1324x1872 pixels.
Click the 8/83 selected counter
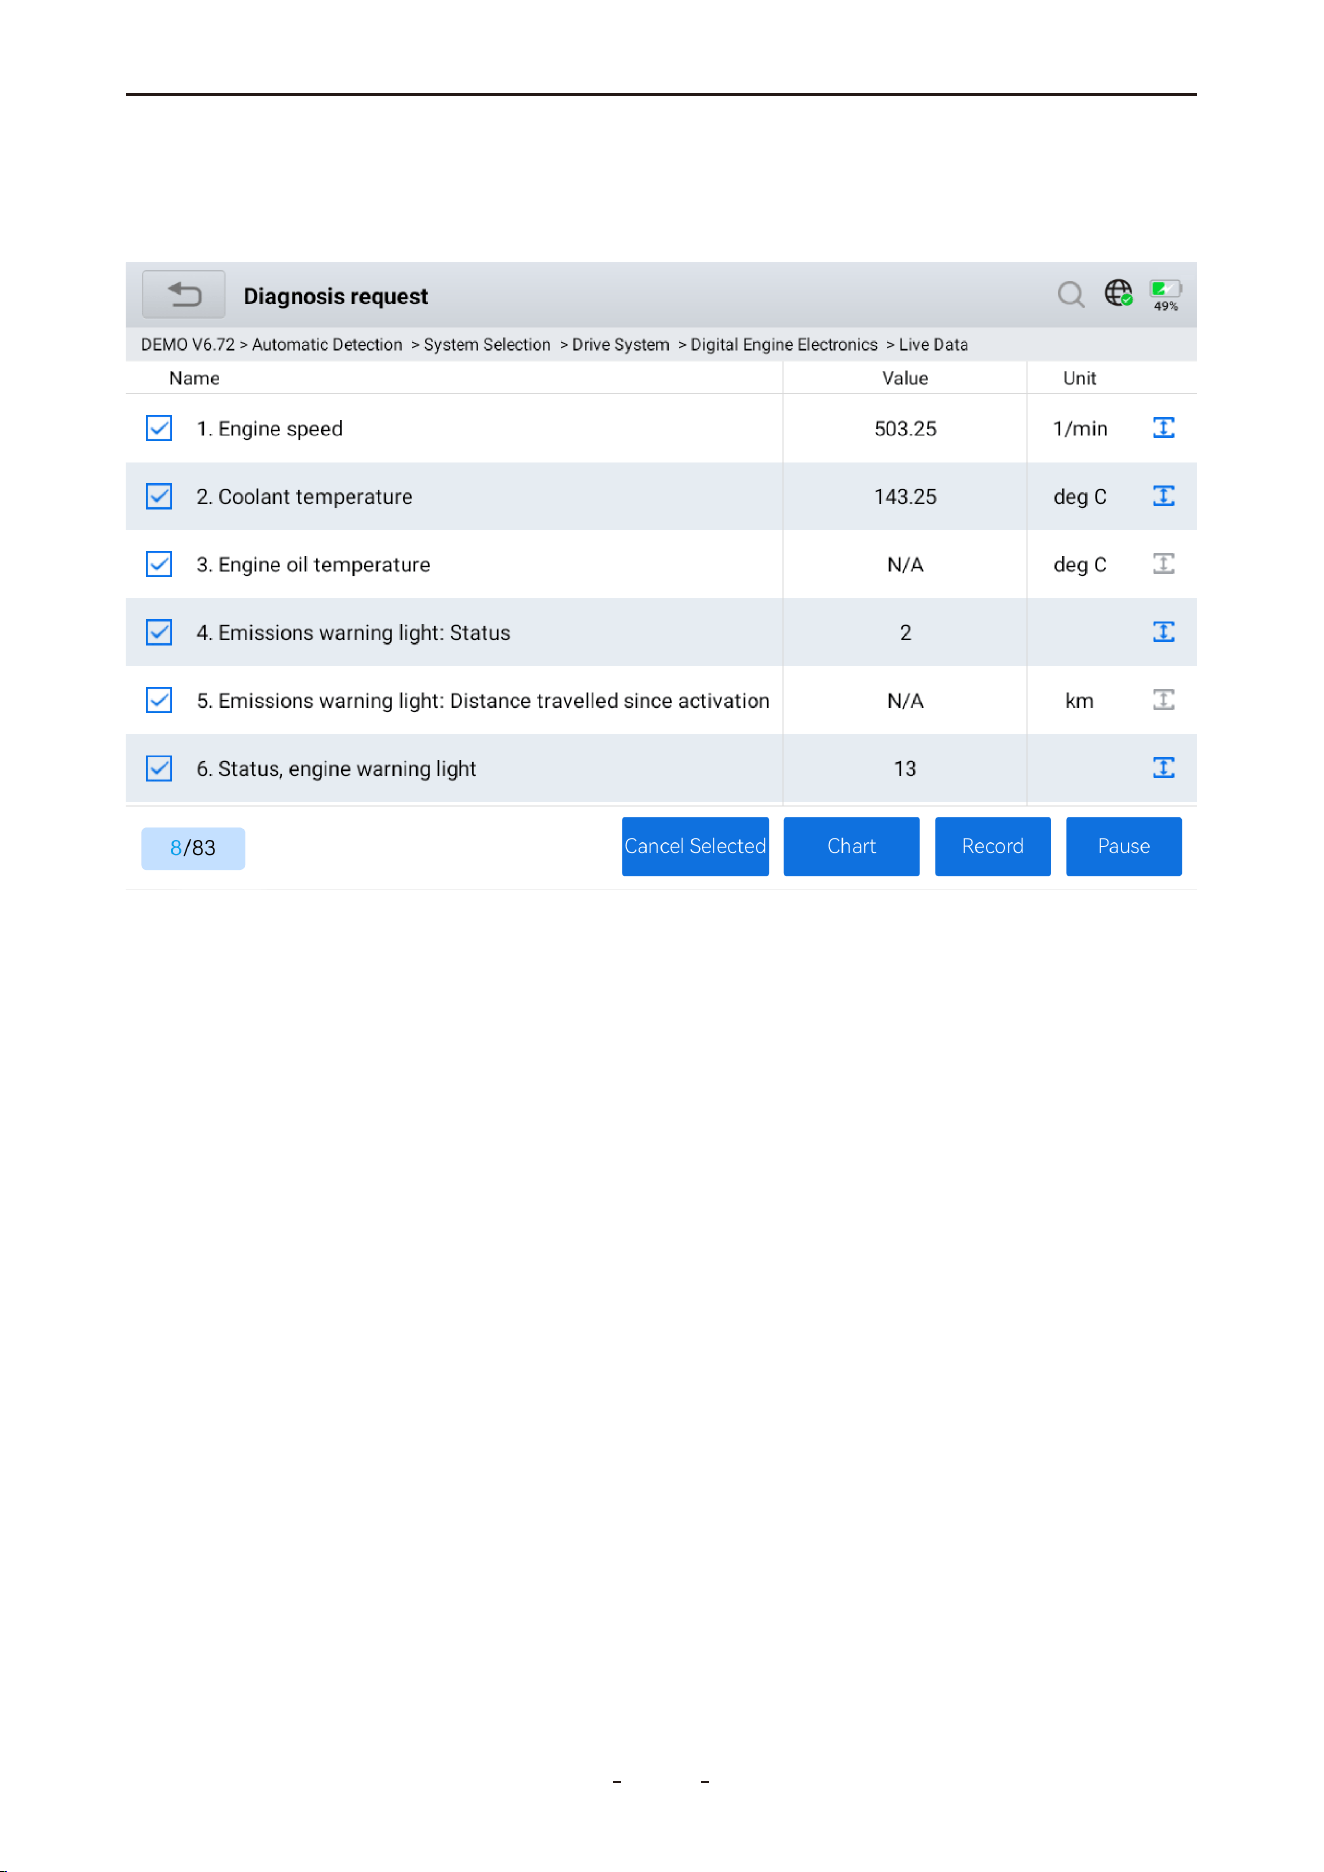tap(193, 848)
